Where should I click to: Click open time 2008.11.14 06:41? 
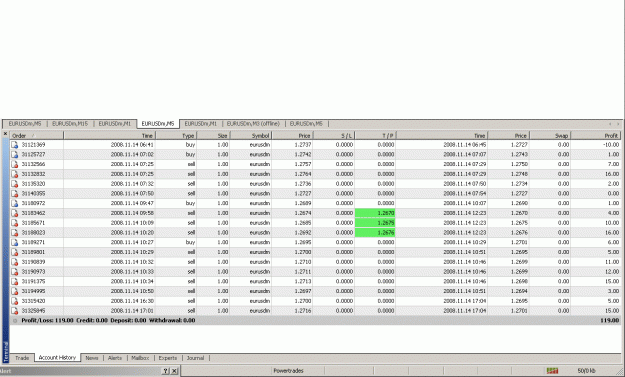click(x=132, y=145)
